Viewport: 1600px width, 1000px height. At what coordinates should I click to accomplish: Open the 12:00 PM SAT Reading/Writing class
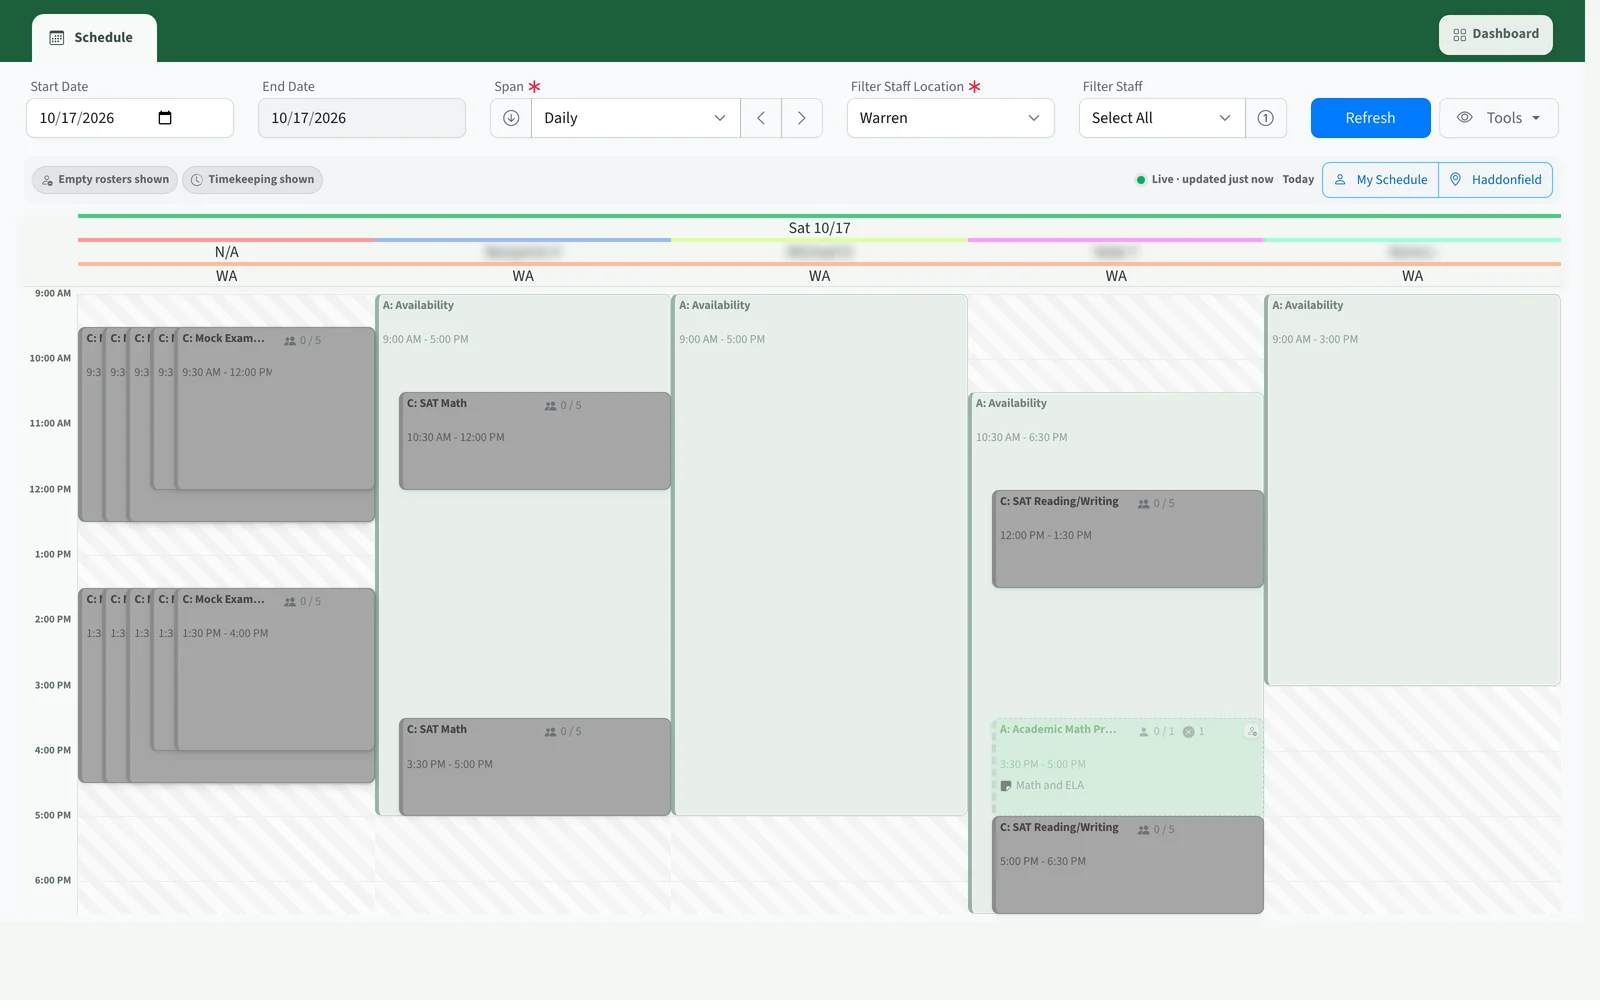coord(1128,539)
